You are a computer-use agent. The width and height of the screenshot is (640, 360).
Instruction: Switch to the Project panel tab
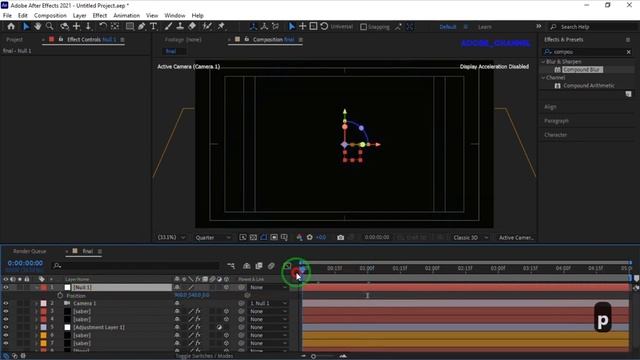[x=14, y=40]
